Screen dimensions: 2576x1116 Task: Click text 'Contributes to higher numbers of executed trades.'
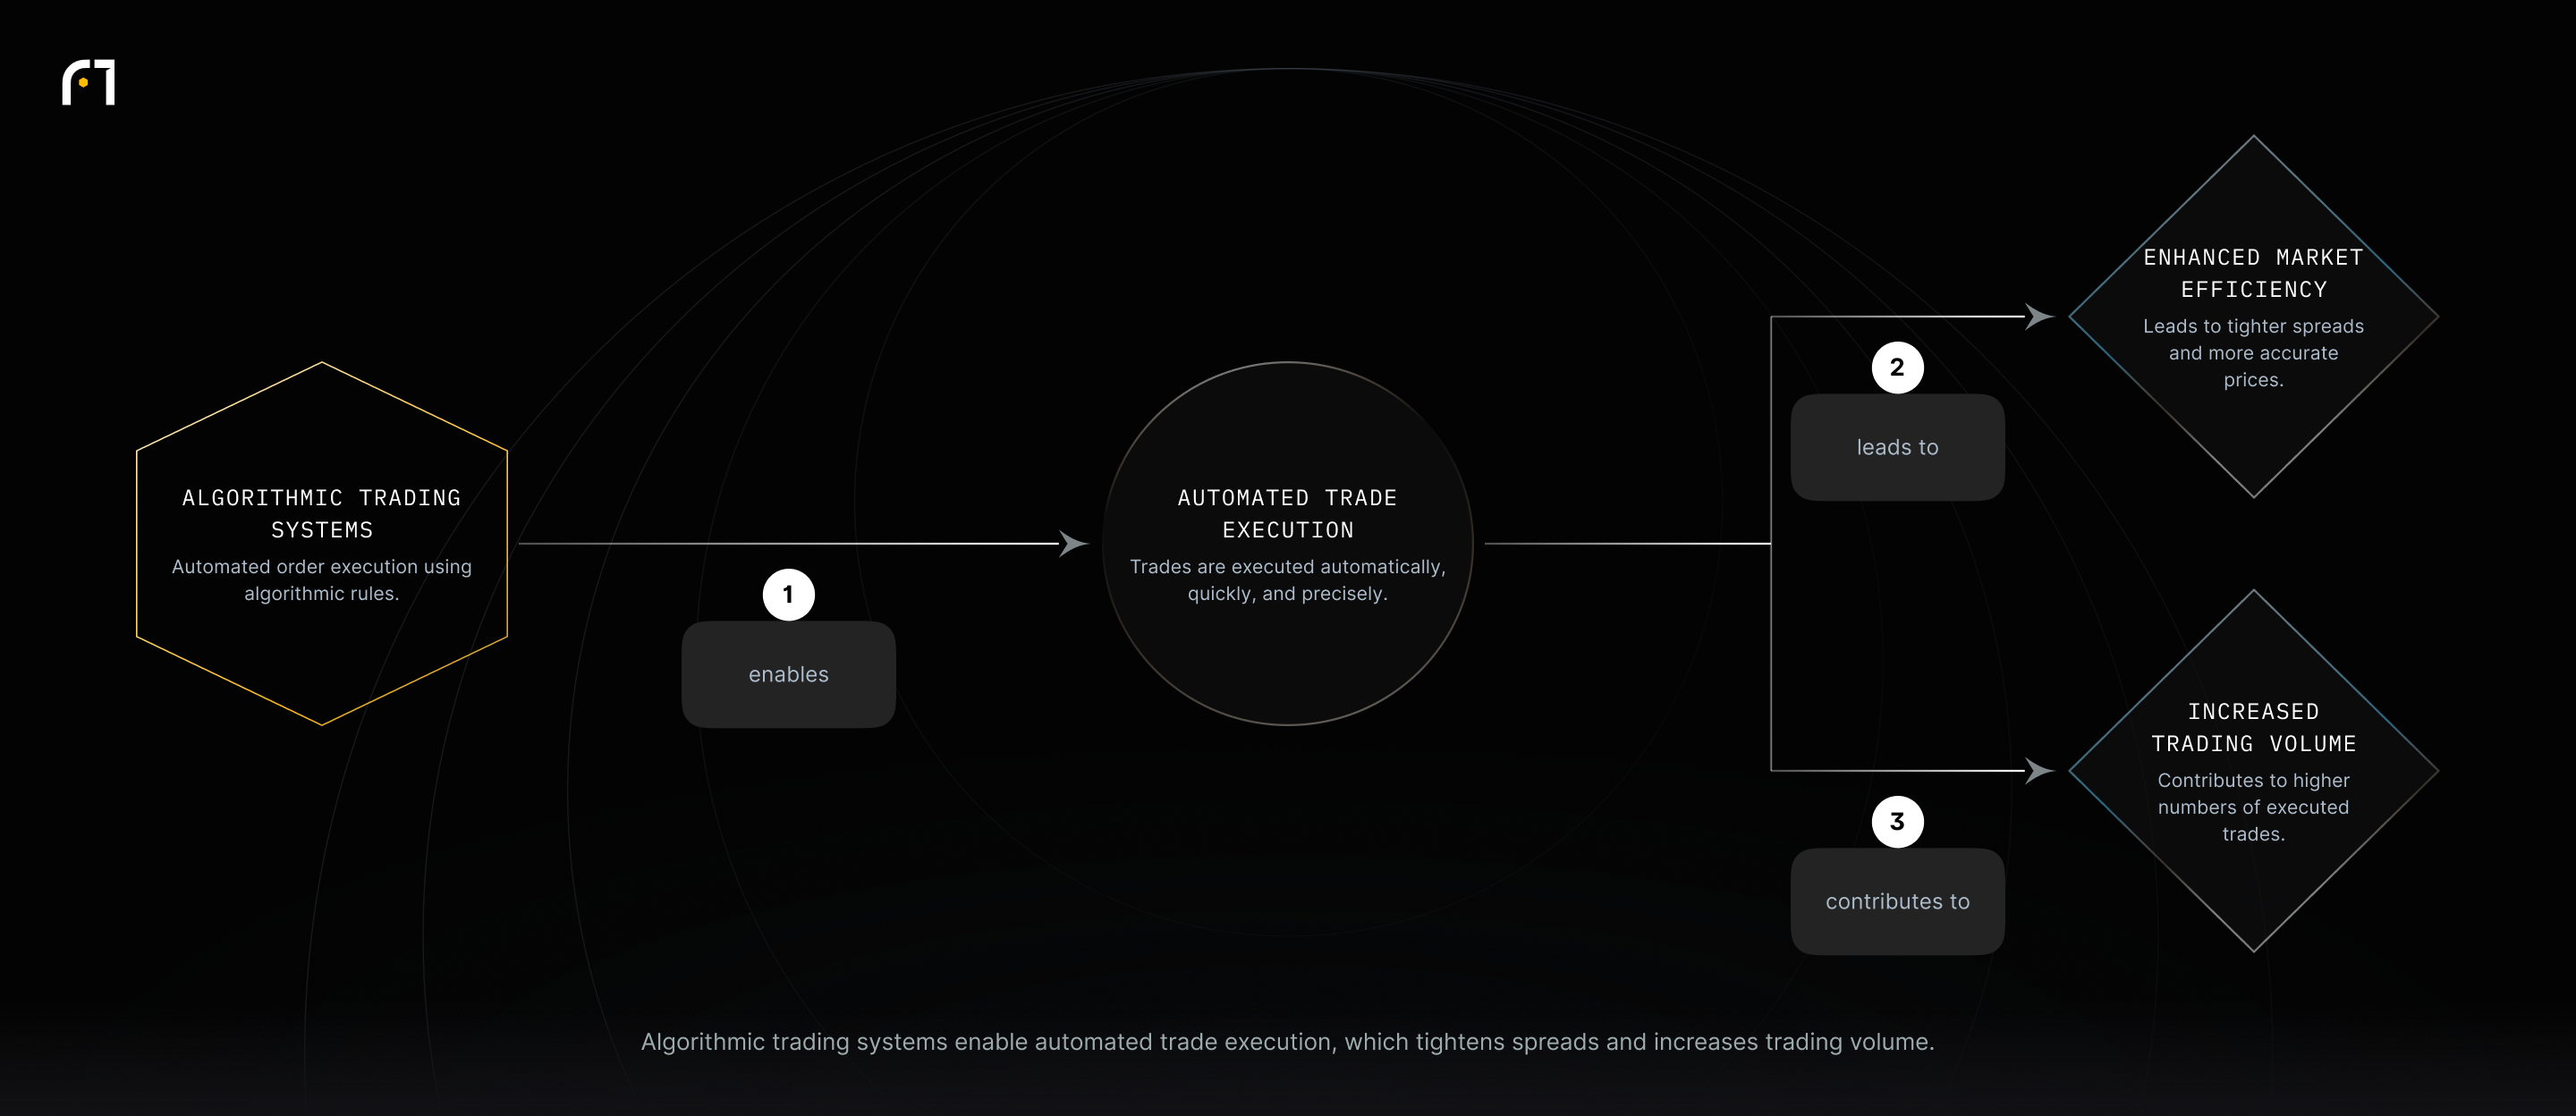coord(2253,807)
